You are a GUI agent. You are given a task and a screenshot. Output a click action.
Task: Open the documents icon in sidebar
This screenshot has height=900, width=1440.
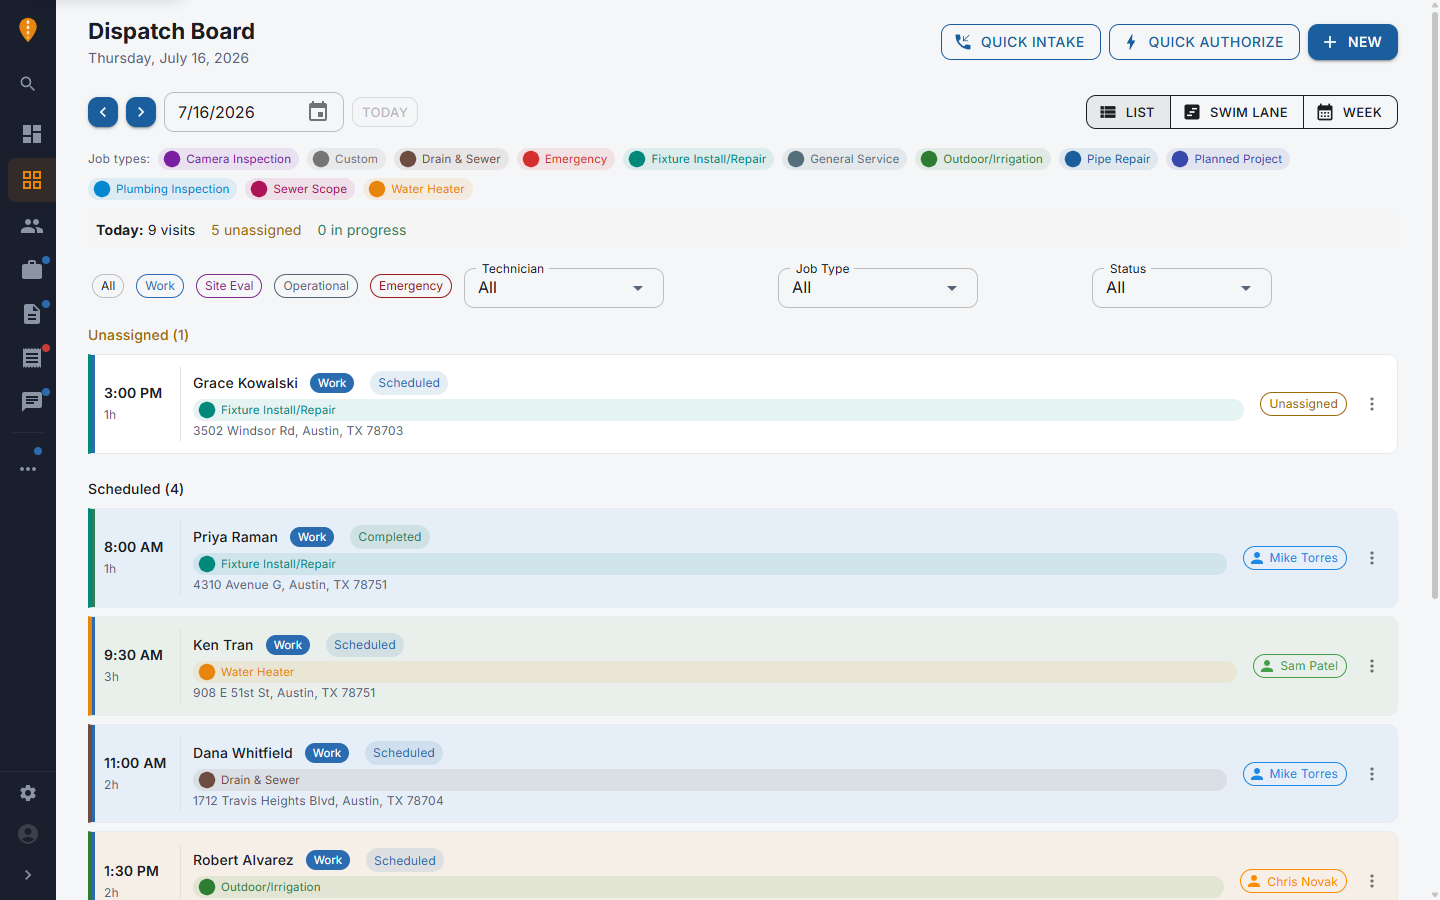pos(32,314)
